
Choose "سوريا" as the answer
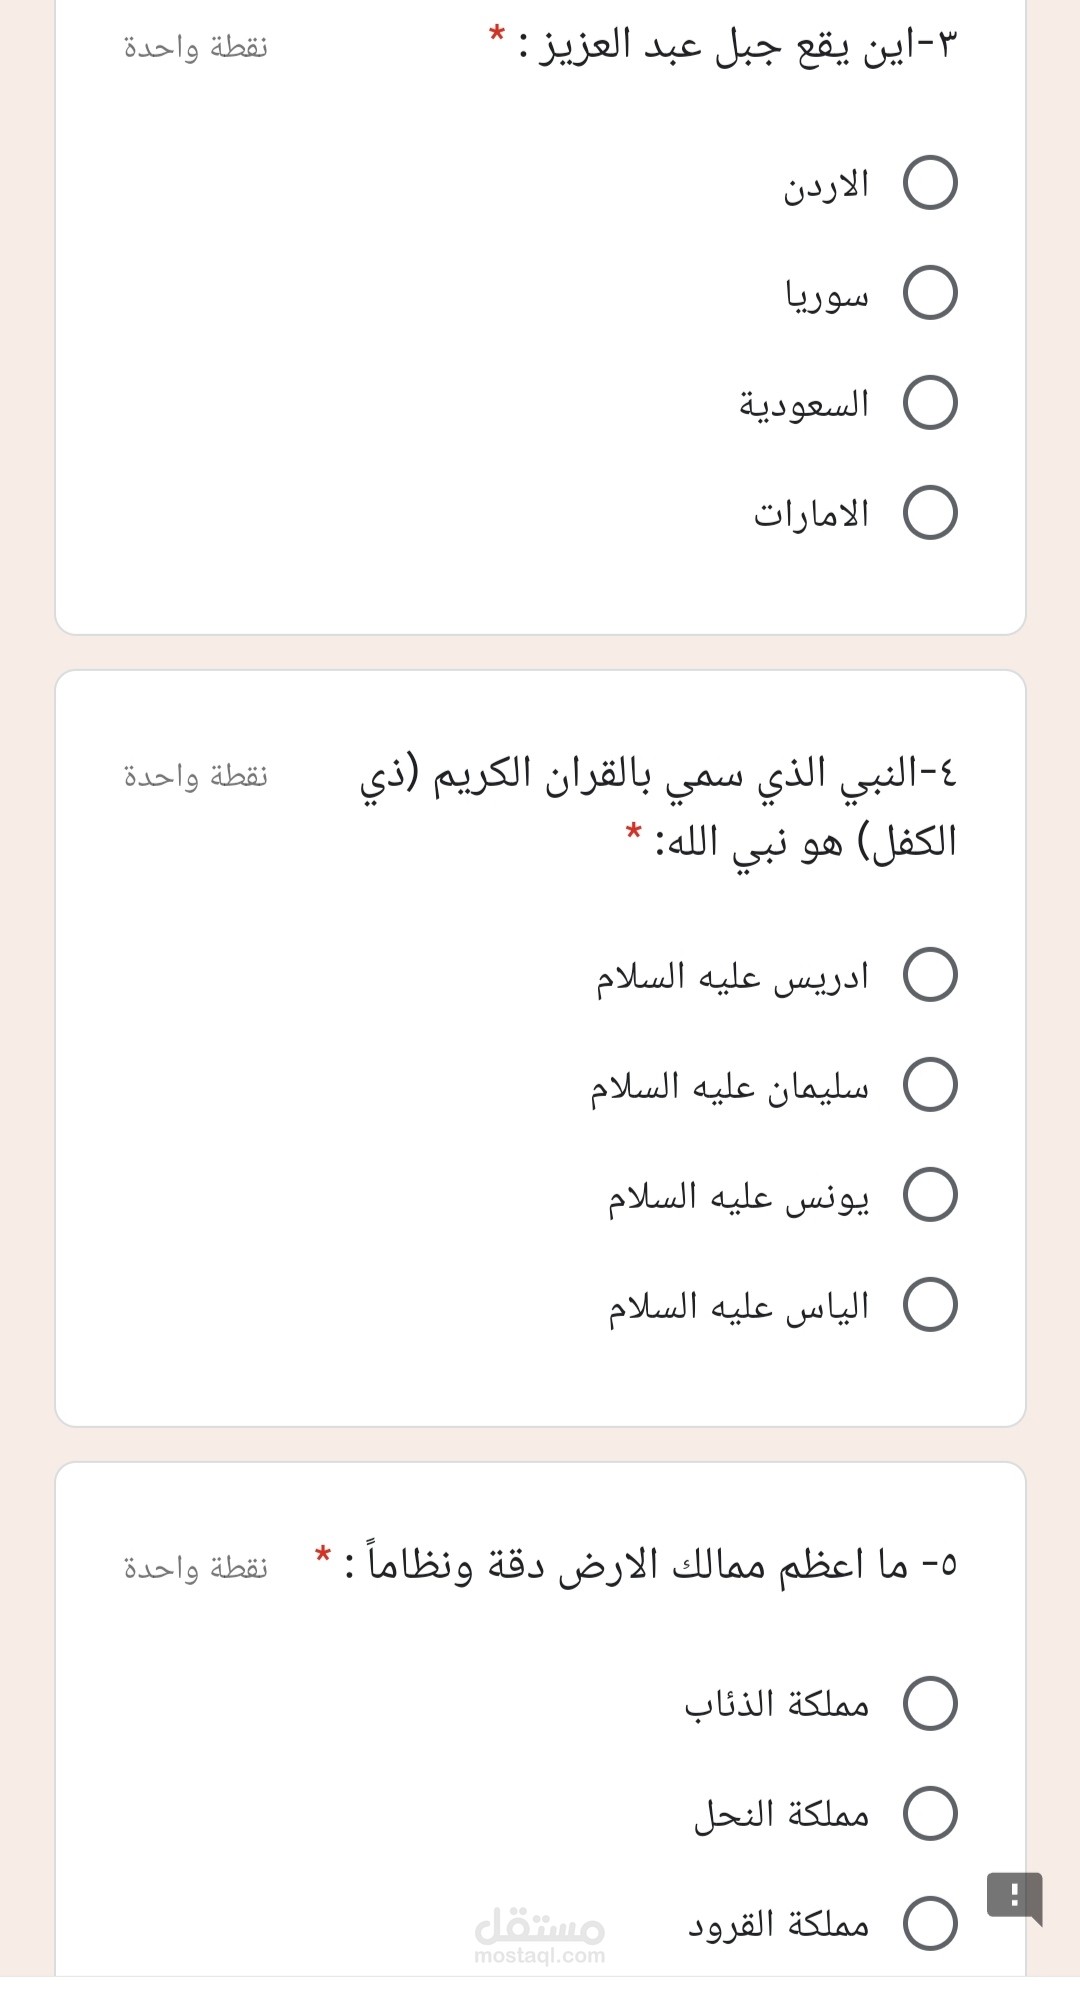click(930, 293)
